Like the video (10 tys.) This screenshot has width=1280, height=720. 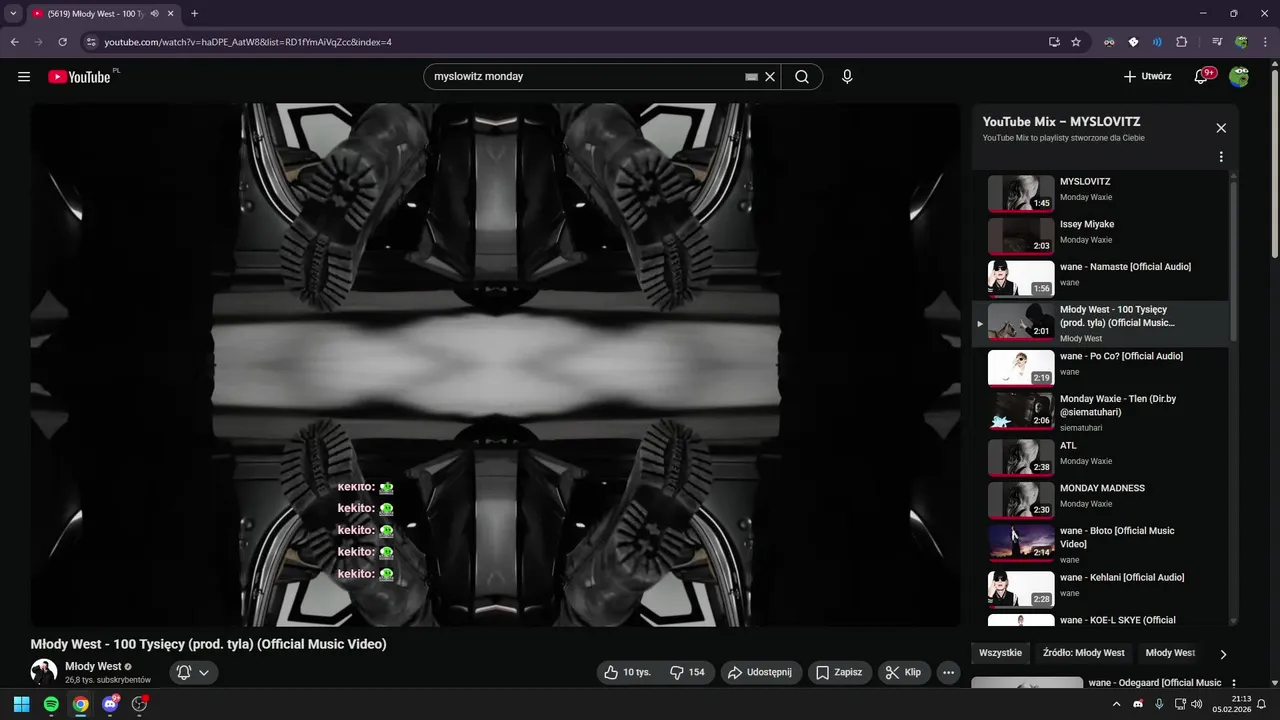tap(627, 673)
